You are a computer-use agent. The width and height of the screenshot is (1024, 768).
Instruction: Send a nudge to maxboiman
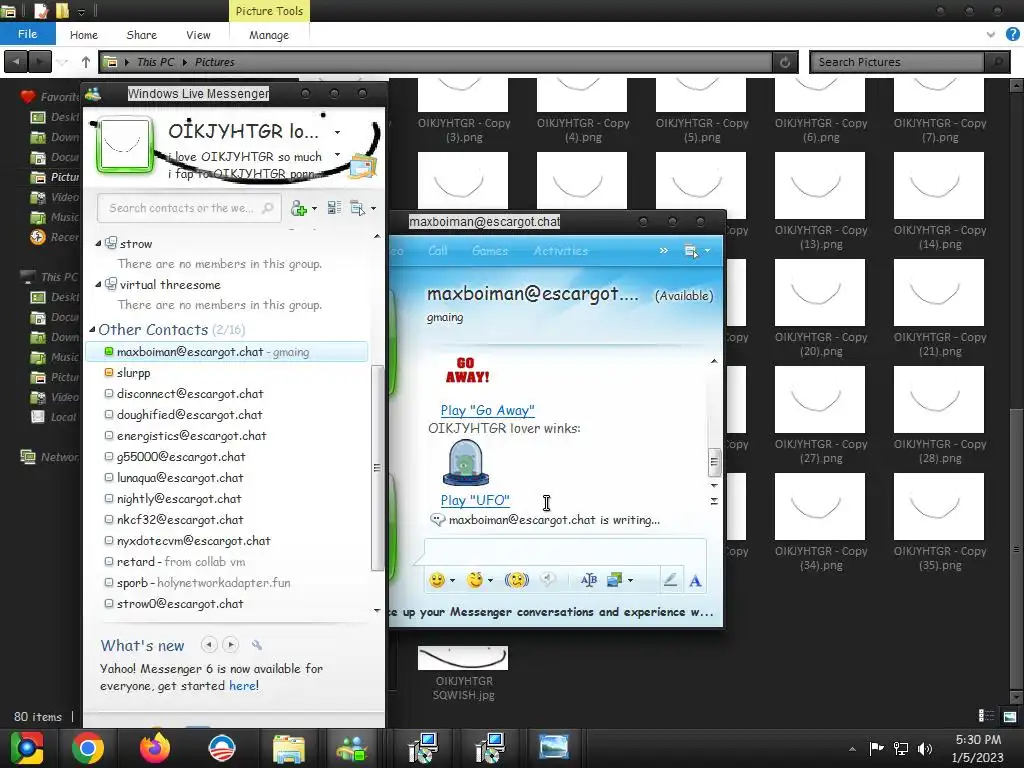tap(517, 580)
